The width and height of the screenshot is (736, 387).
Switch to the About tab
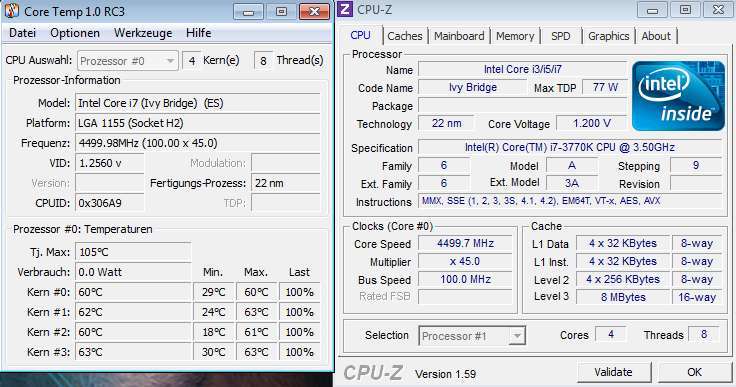pos(656,36)
